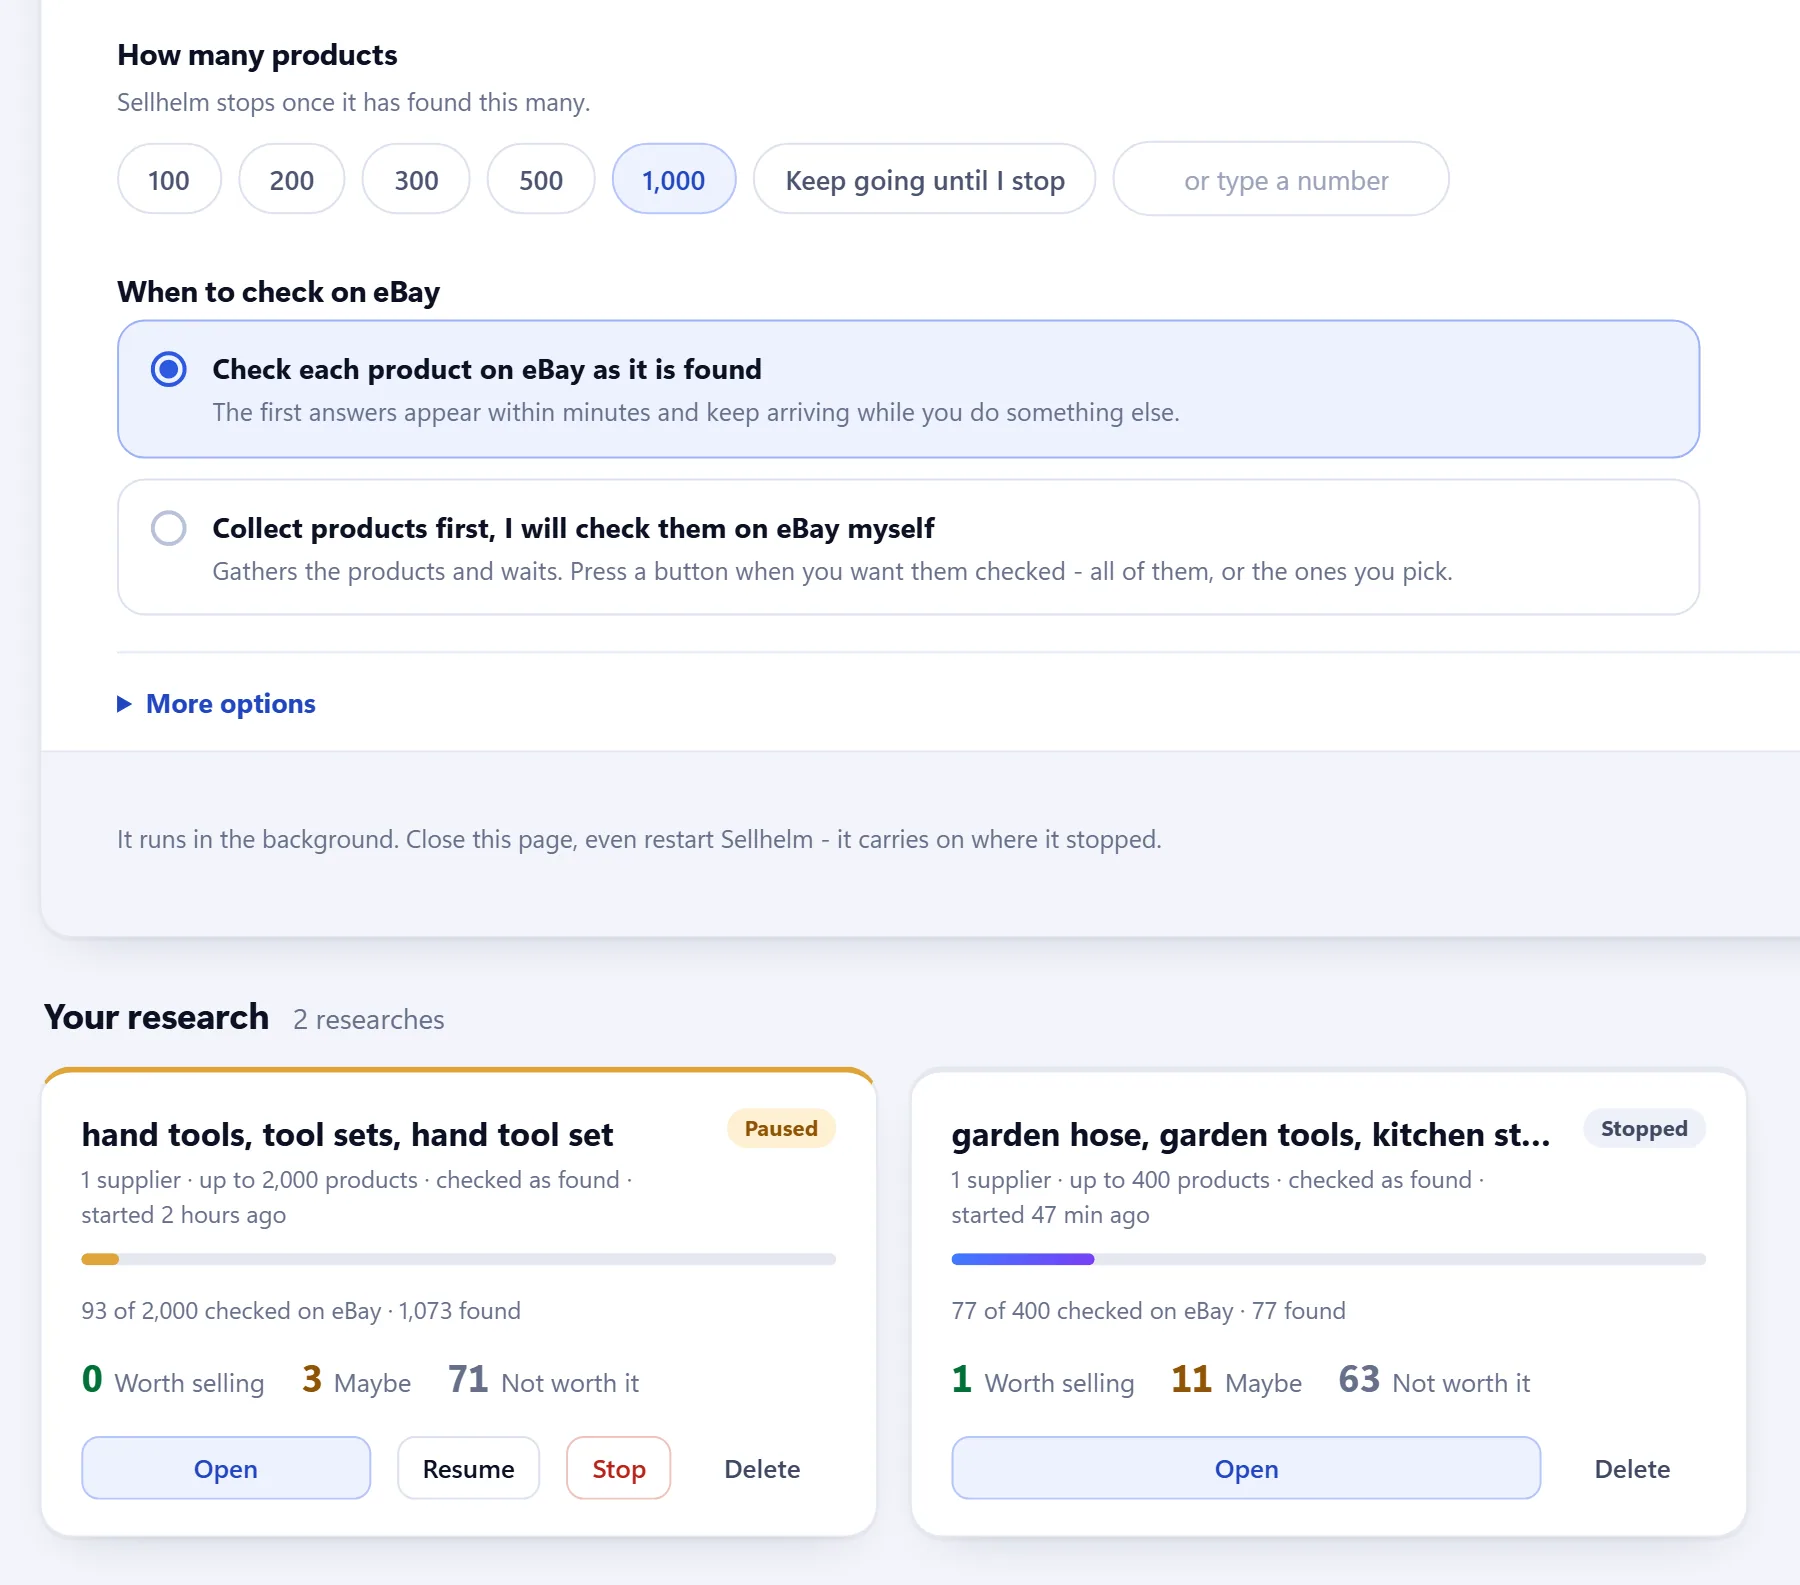This screenshot has width=1800, height=1585.
Task: Click 'garden hose, garden tools' card title
Action: click(x=1251, y=1135)
